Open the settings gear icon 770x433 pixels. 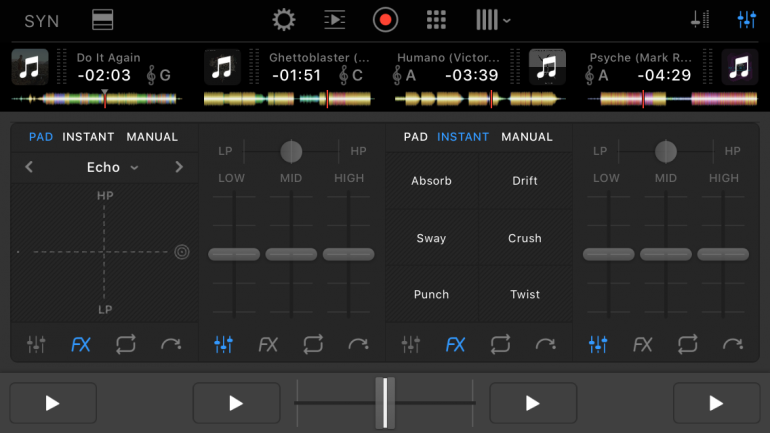tap(284, 20)
